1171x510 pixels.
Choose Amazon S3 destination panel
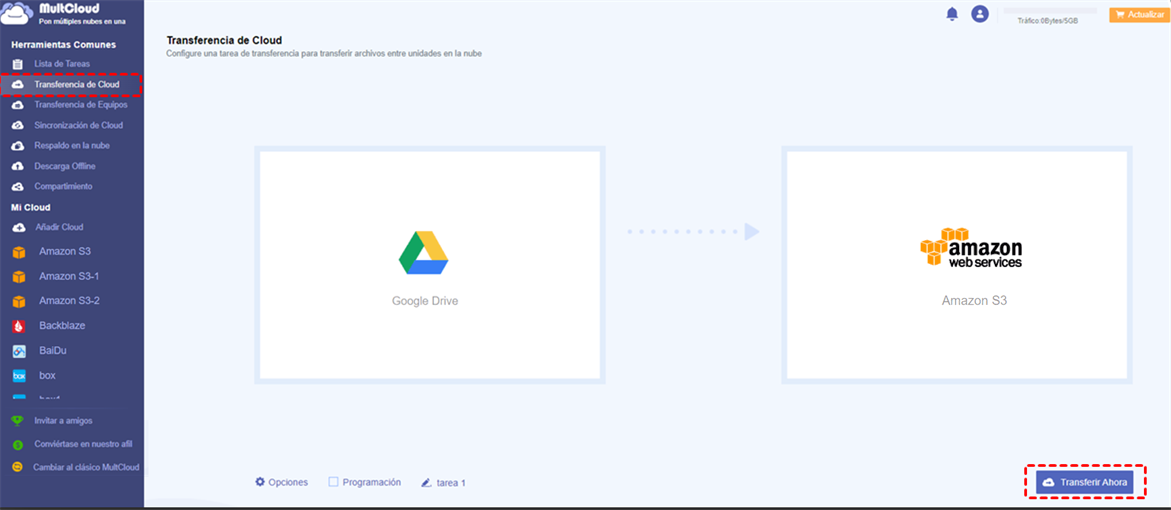tap(957, 265)
